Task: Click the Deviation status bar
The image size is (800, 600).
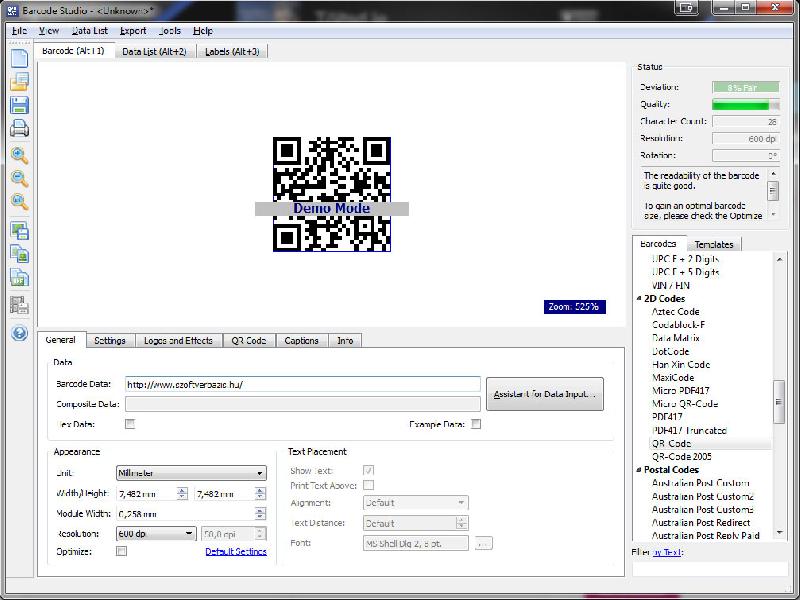Action: [745, 87]
